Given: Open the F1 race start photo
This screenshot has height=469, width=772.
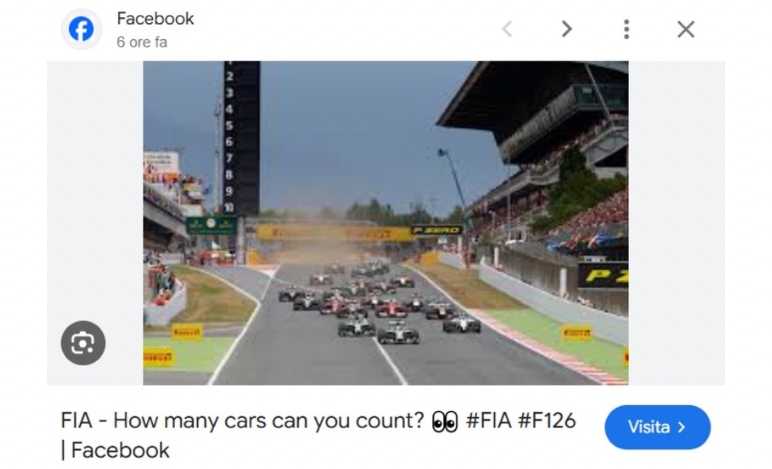Looking at the screenshot, I should 386,222.
